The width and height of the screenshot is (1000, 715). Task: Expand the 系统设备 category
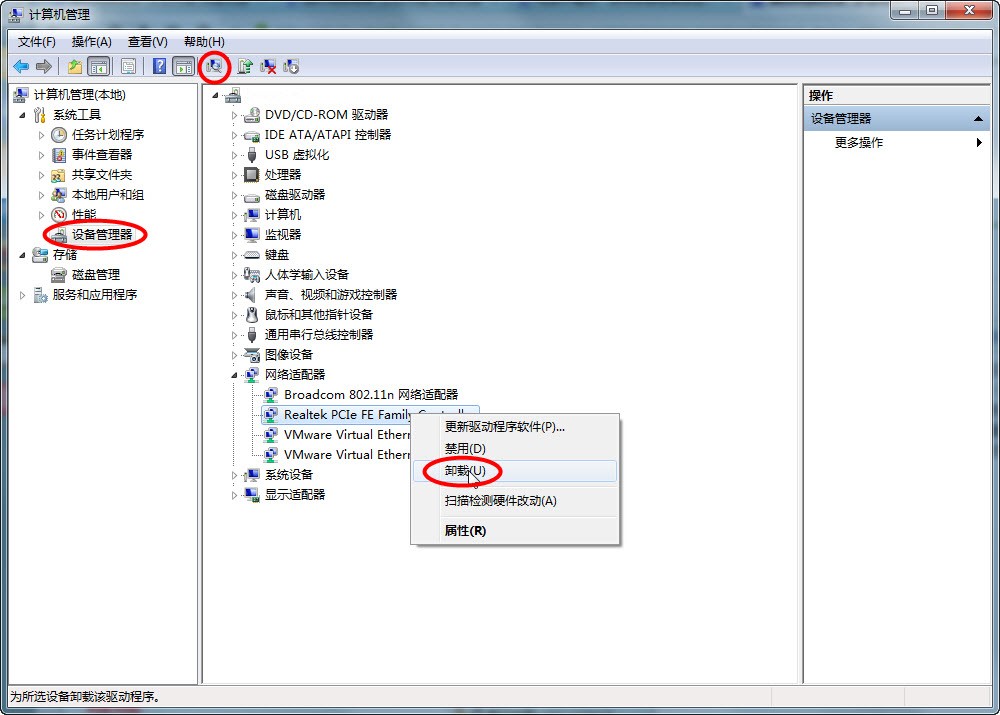234,475
